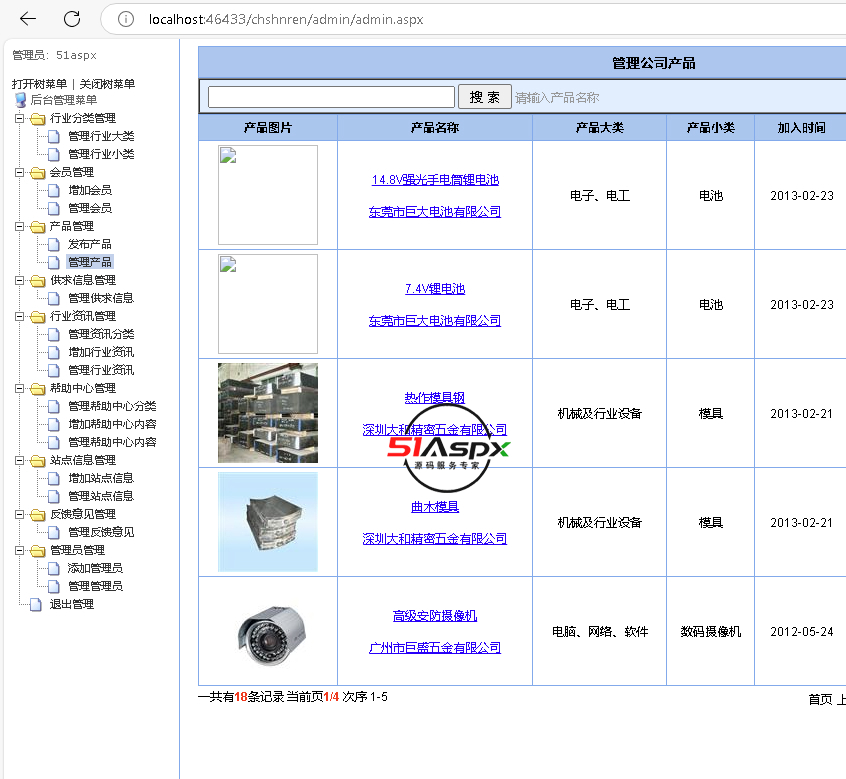Reload the page with the refresh icon
Screen dimensions: 846x779
click(72, 19)
